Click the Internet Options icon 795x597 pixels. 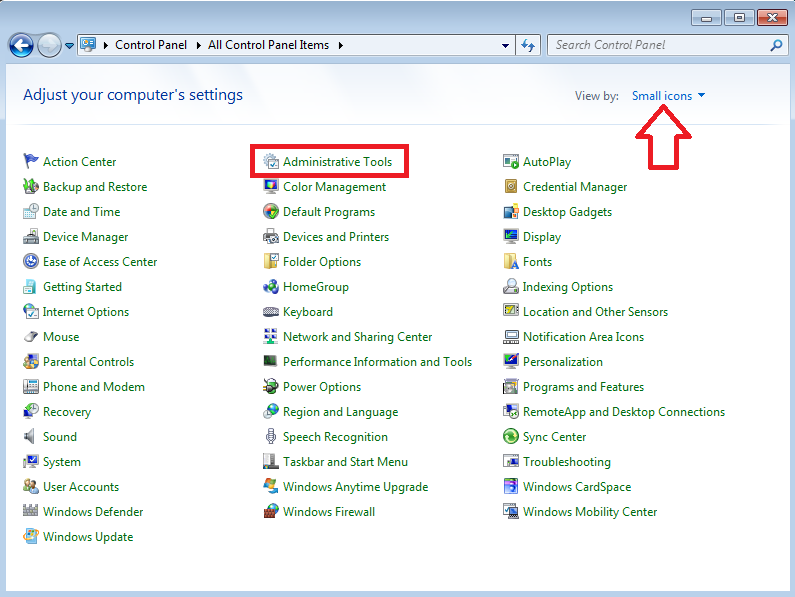[31, 311]
